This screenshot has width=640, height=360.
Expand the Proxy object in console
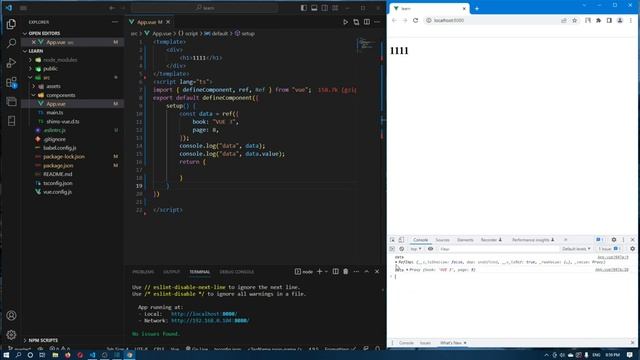pyautogui.click(x=407, y=270)
